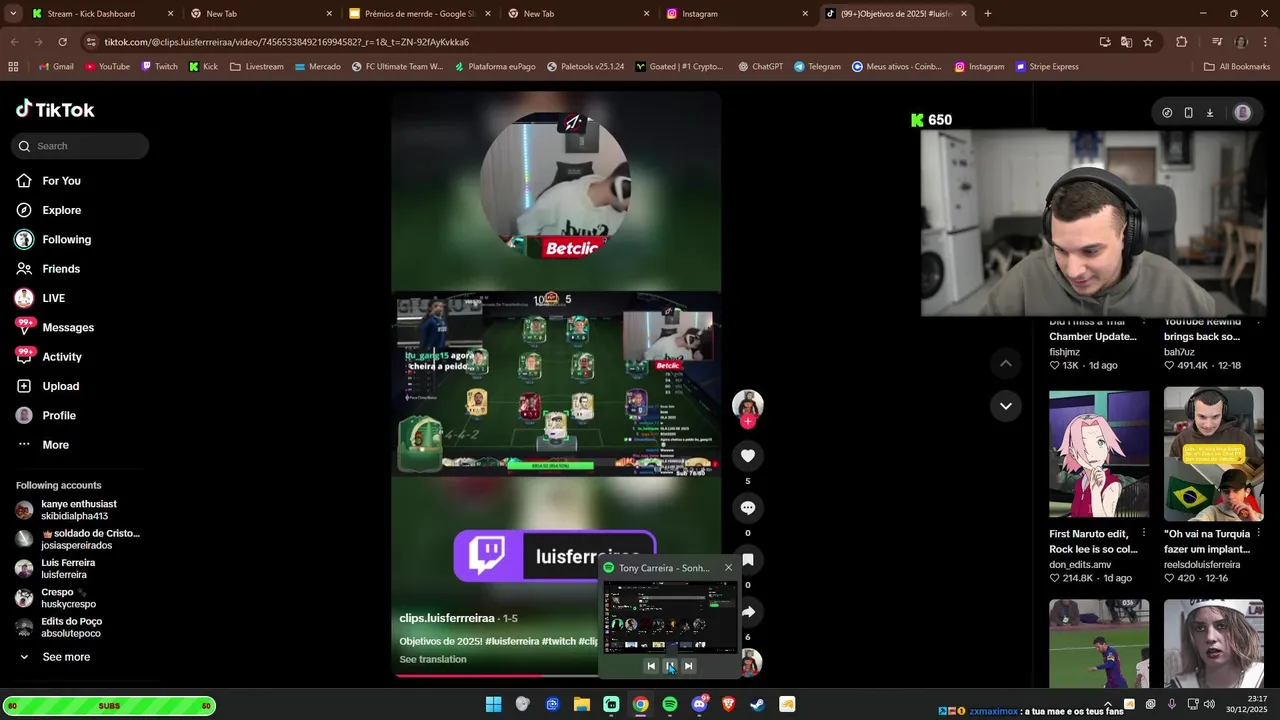This screenshot has height=720, width=1280.
Task: Open clips.luisferrreiraa creator name
Action: click(x=447, y=618)
